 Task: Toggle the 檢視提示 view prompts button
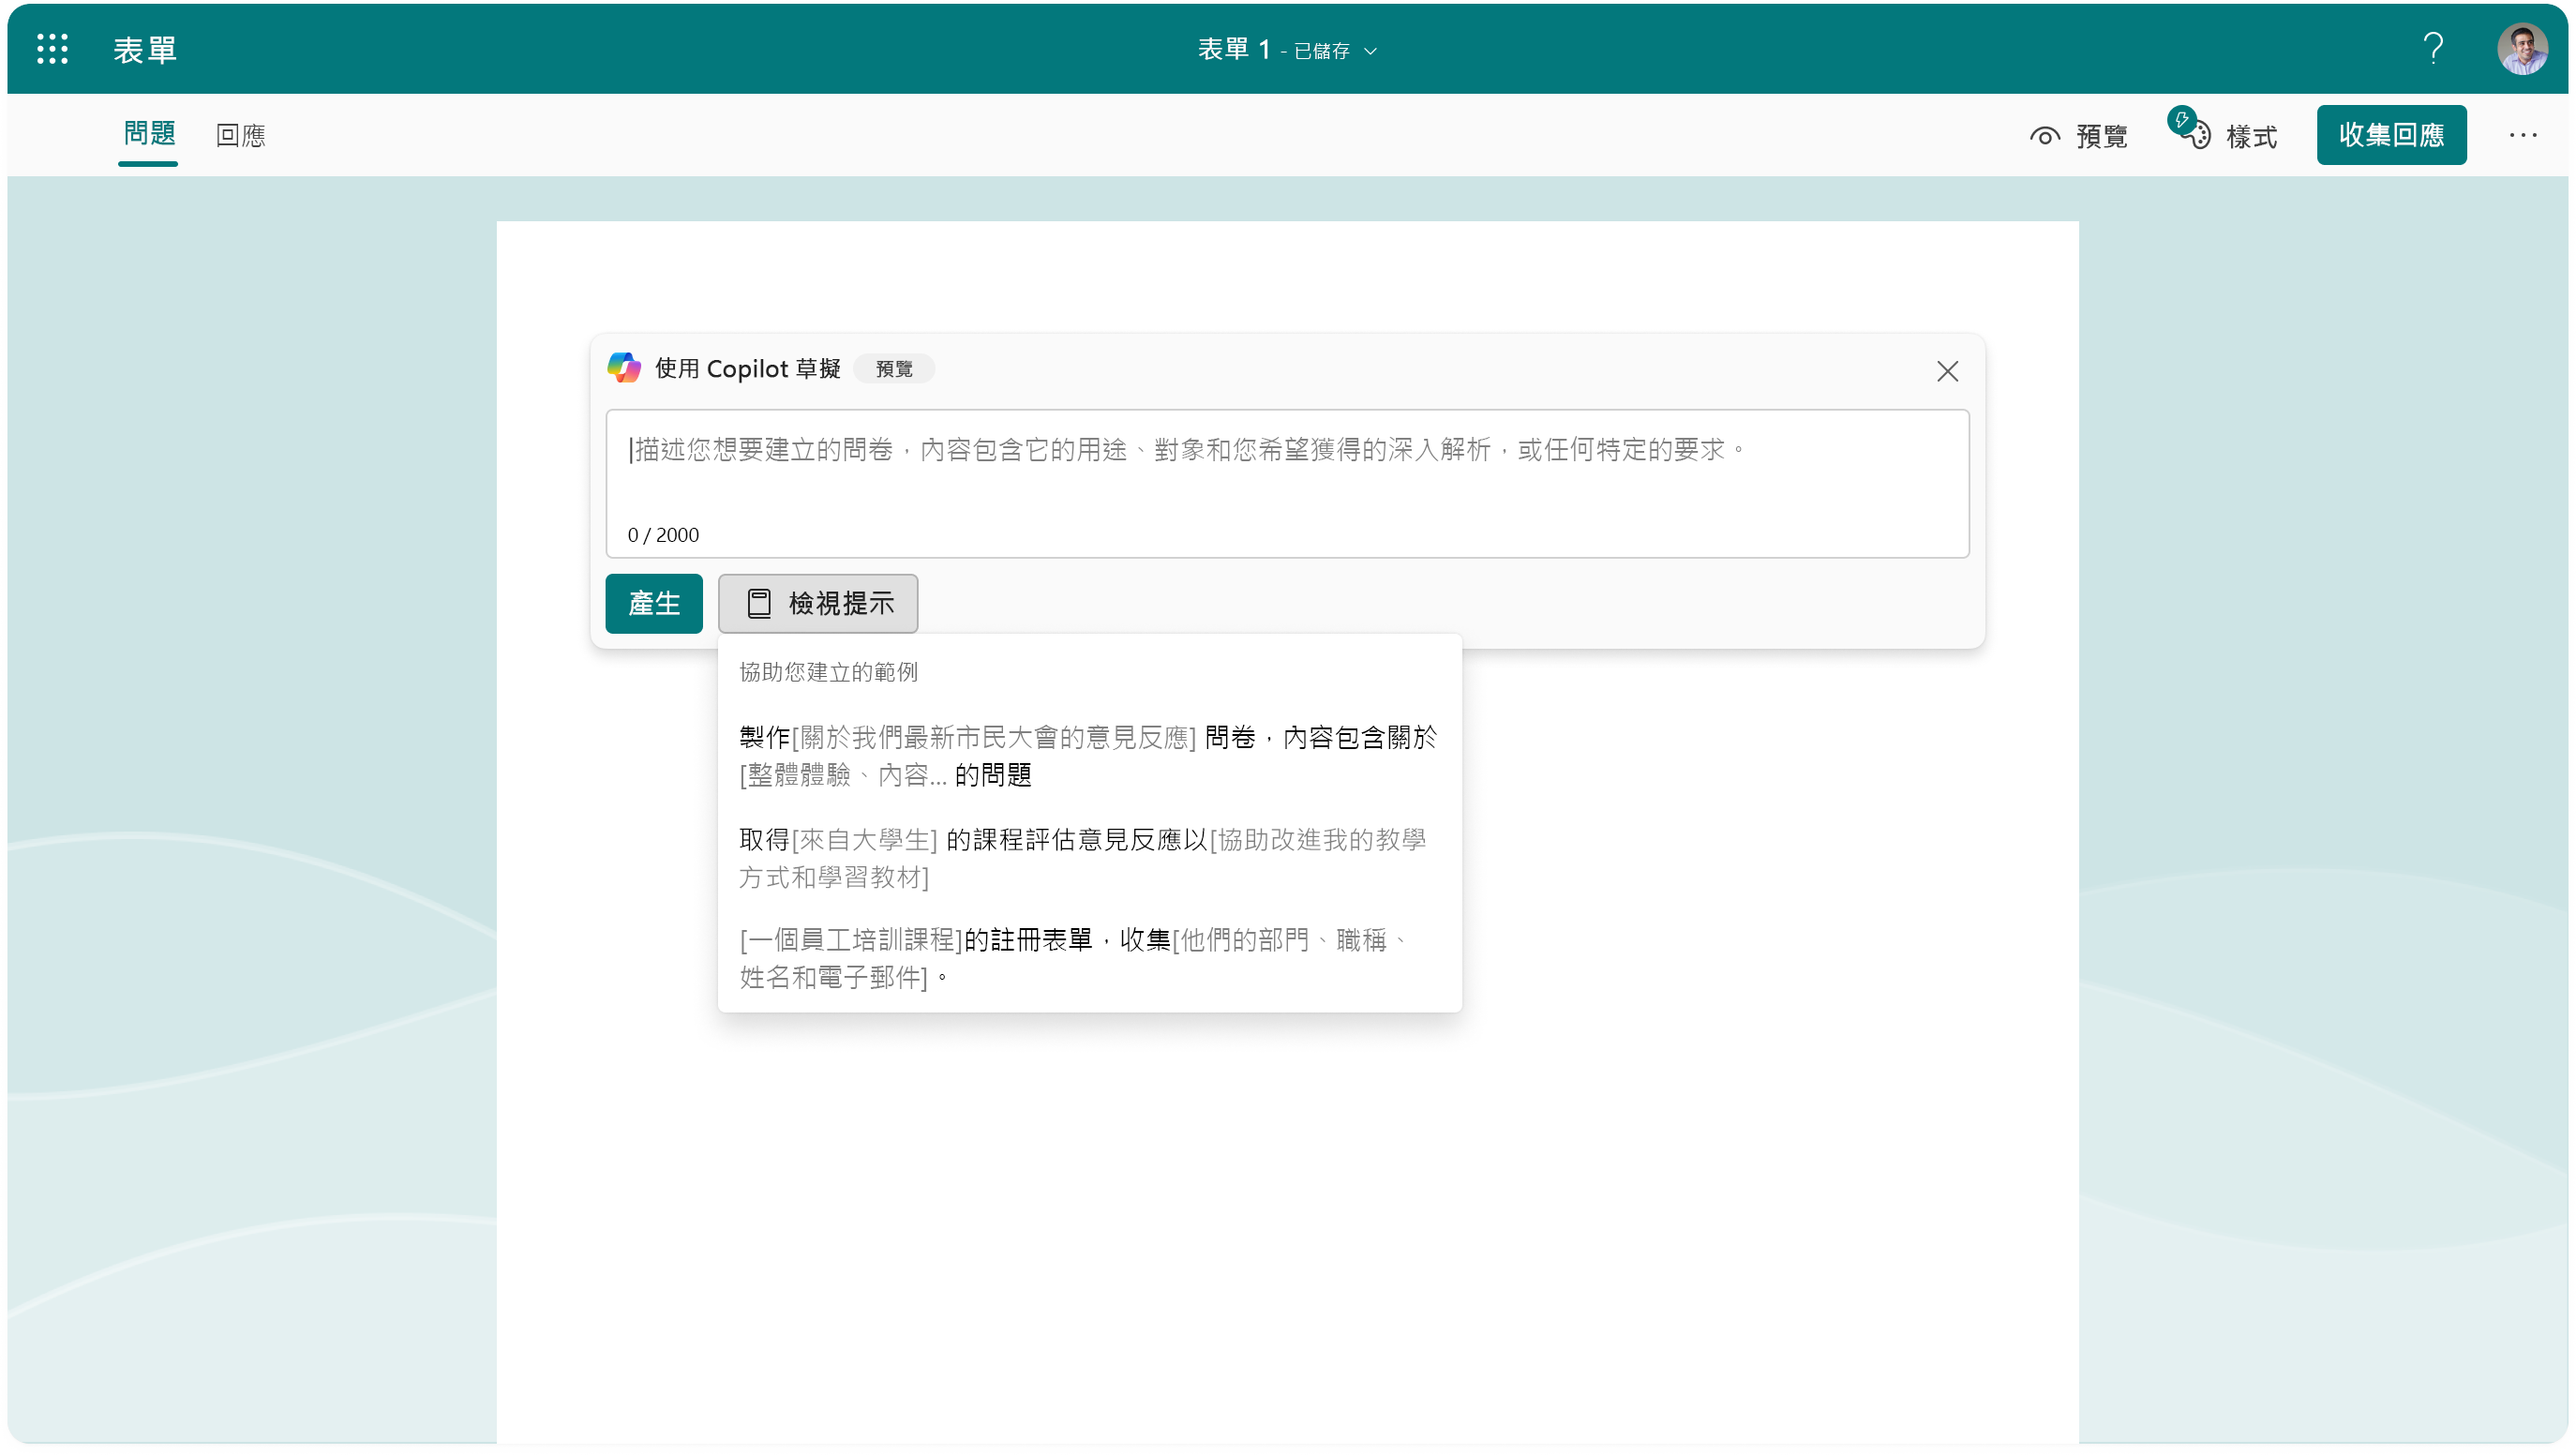[x=818, y=603]
